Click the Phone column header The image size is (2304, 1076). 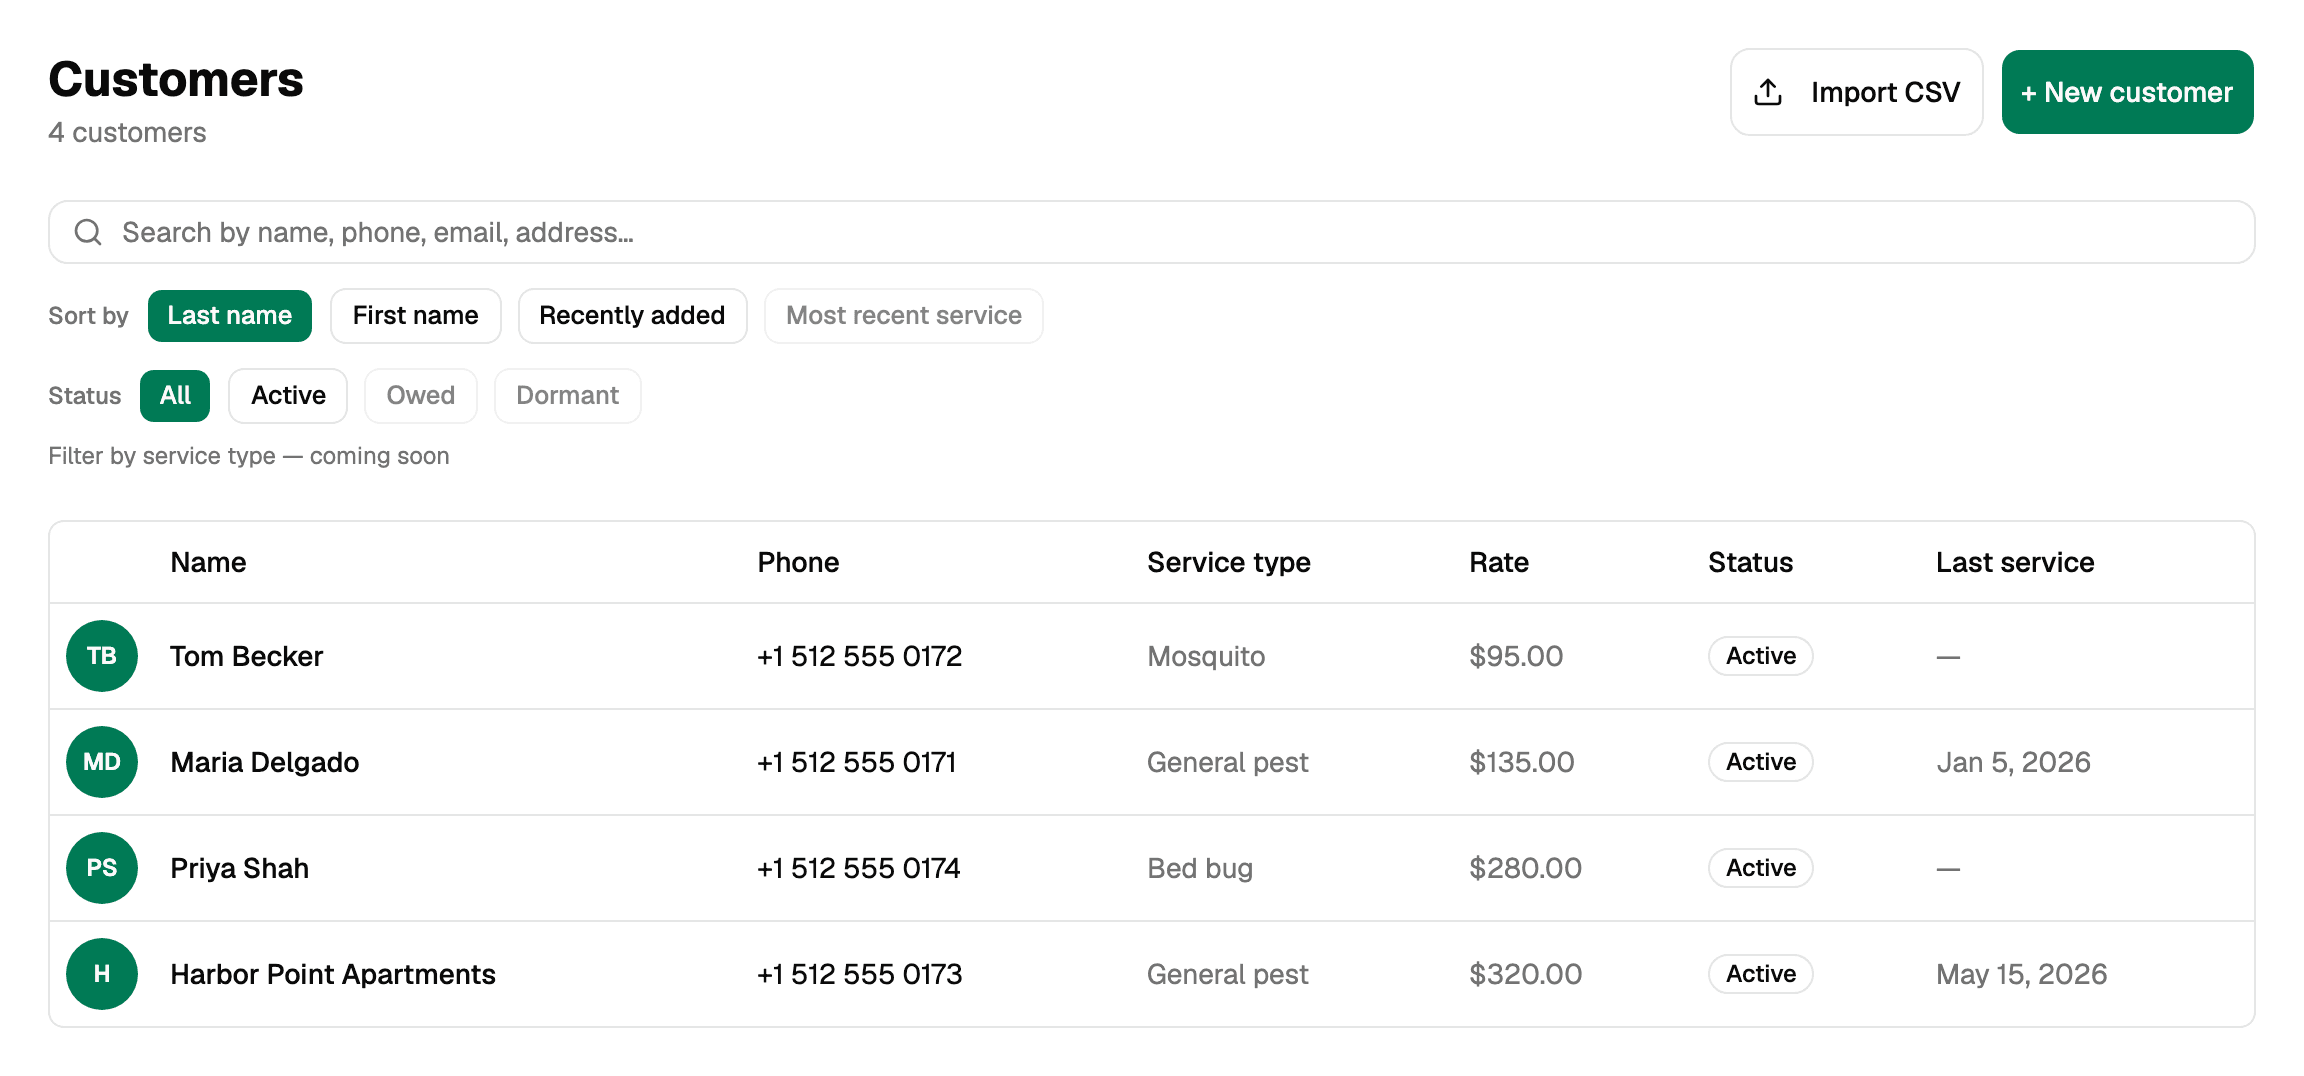(798, 562)
